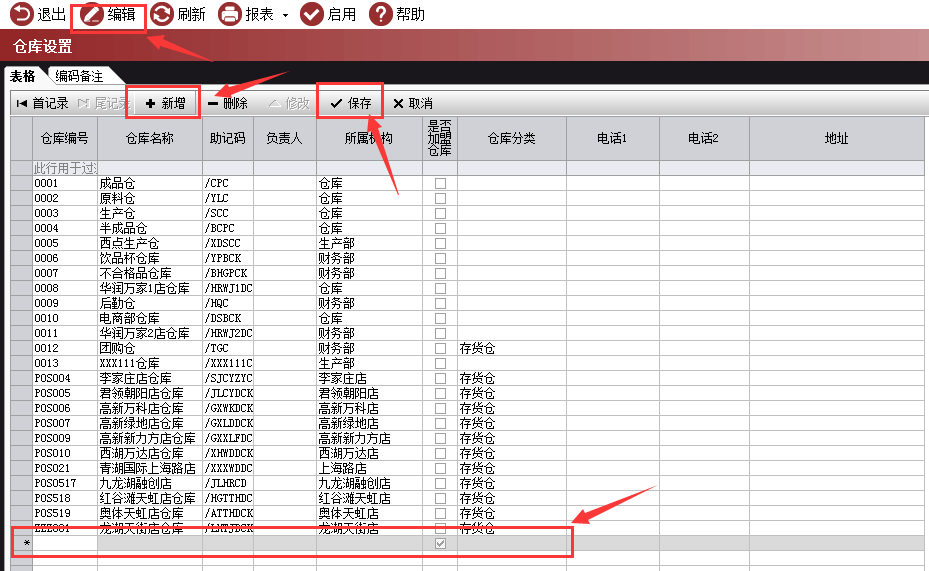Go to 首记录 first record
Image resolution: width=929 pixels, height=571 pixels.
coord(43,104)
